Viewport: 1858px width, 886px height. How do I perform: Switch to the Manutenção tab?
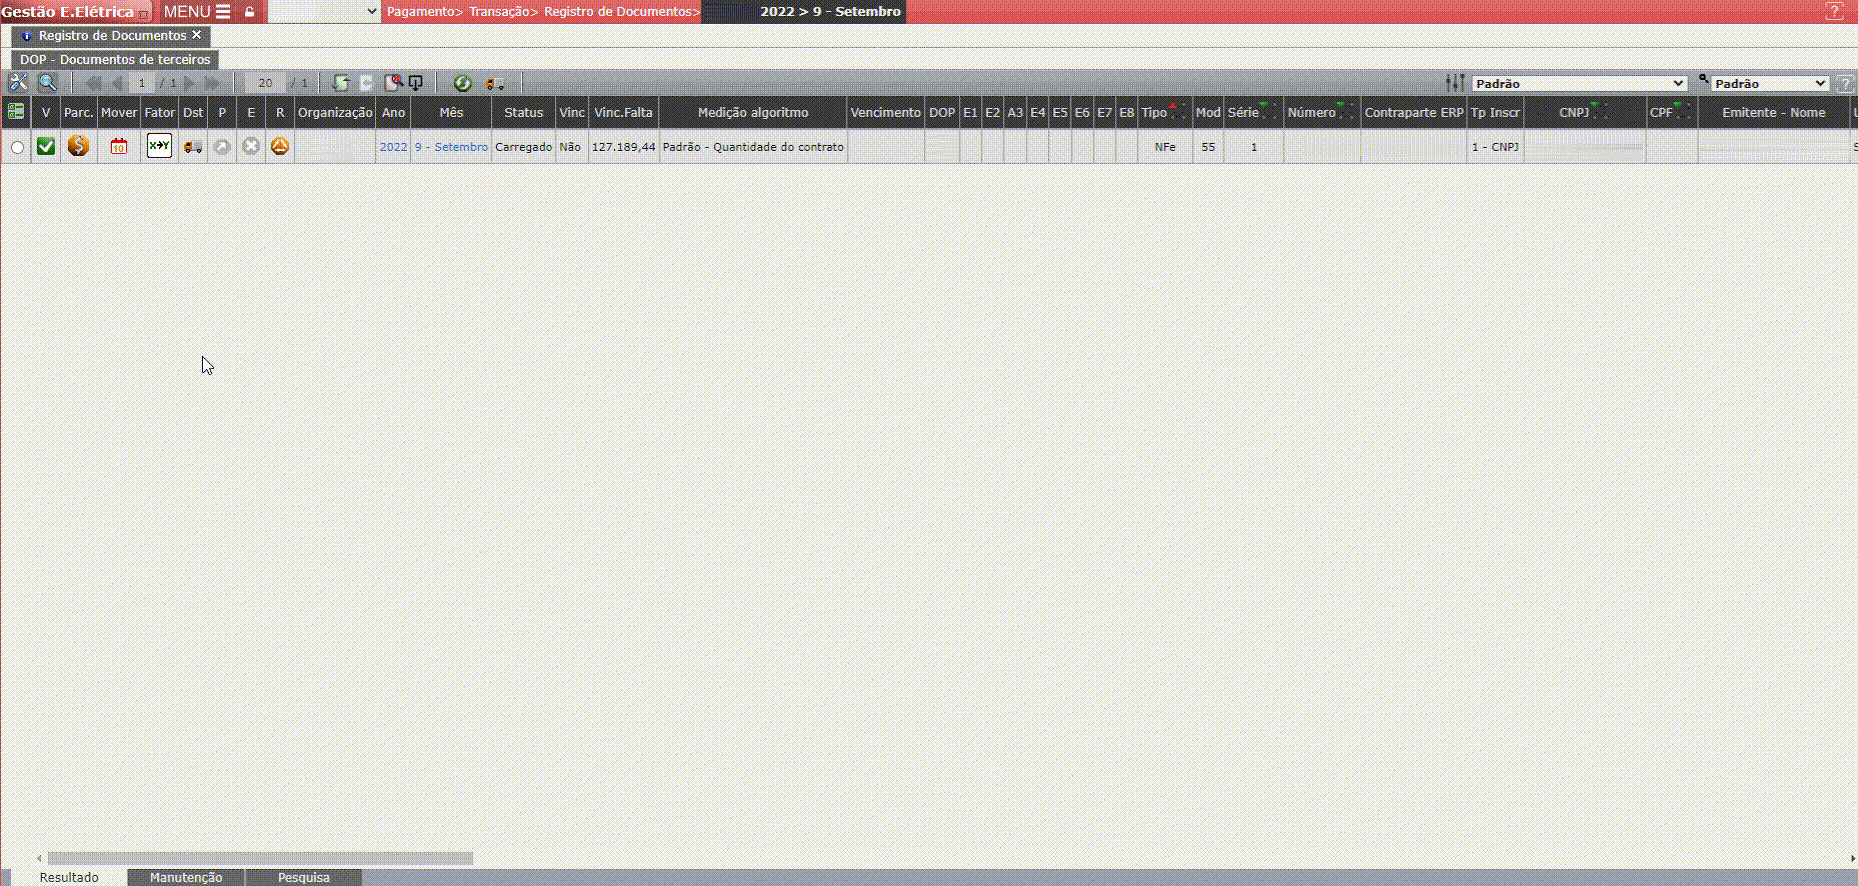coord(186,877)
